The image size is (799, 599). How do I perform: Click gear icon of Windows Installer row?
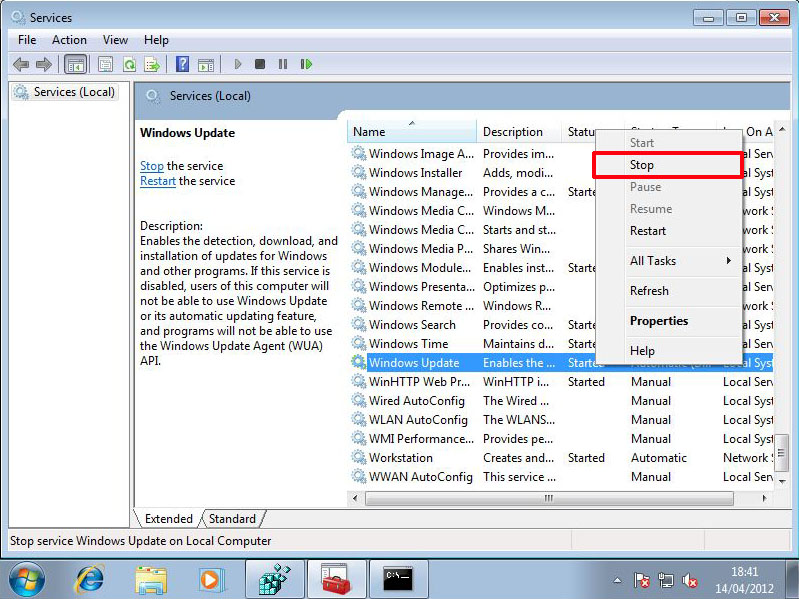[x=359, y=173]
